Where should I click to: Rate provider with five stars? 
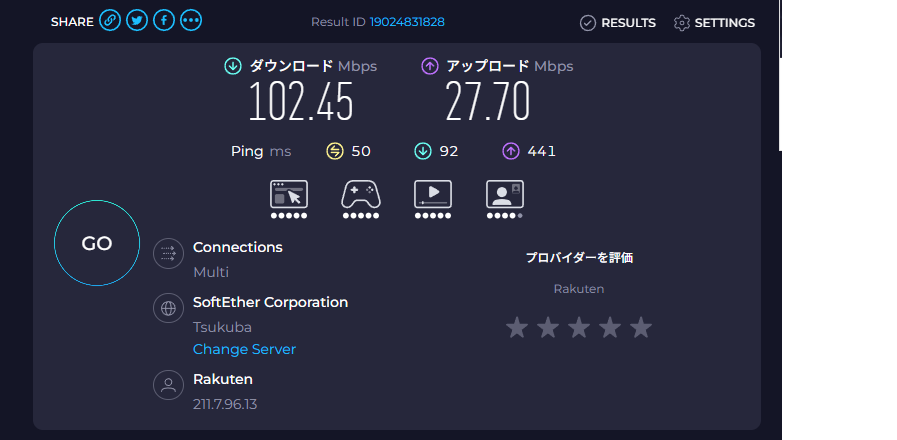tap(641, 327)
